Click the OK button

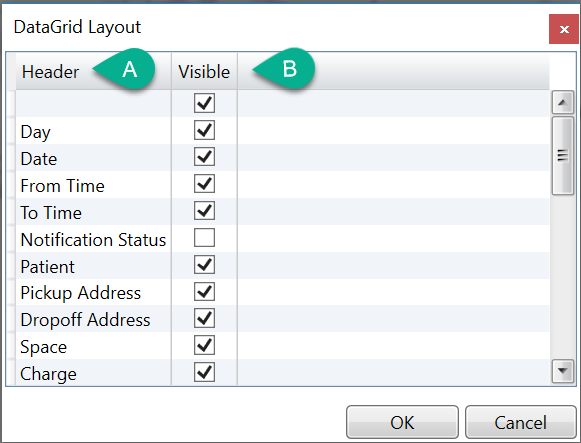[402, 422]
